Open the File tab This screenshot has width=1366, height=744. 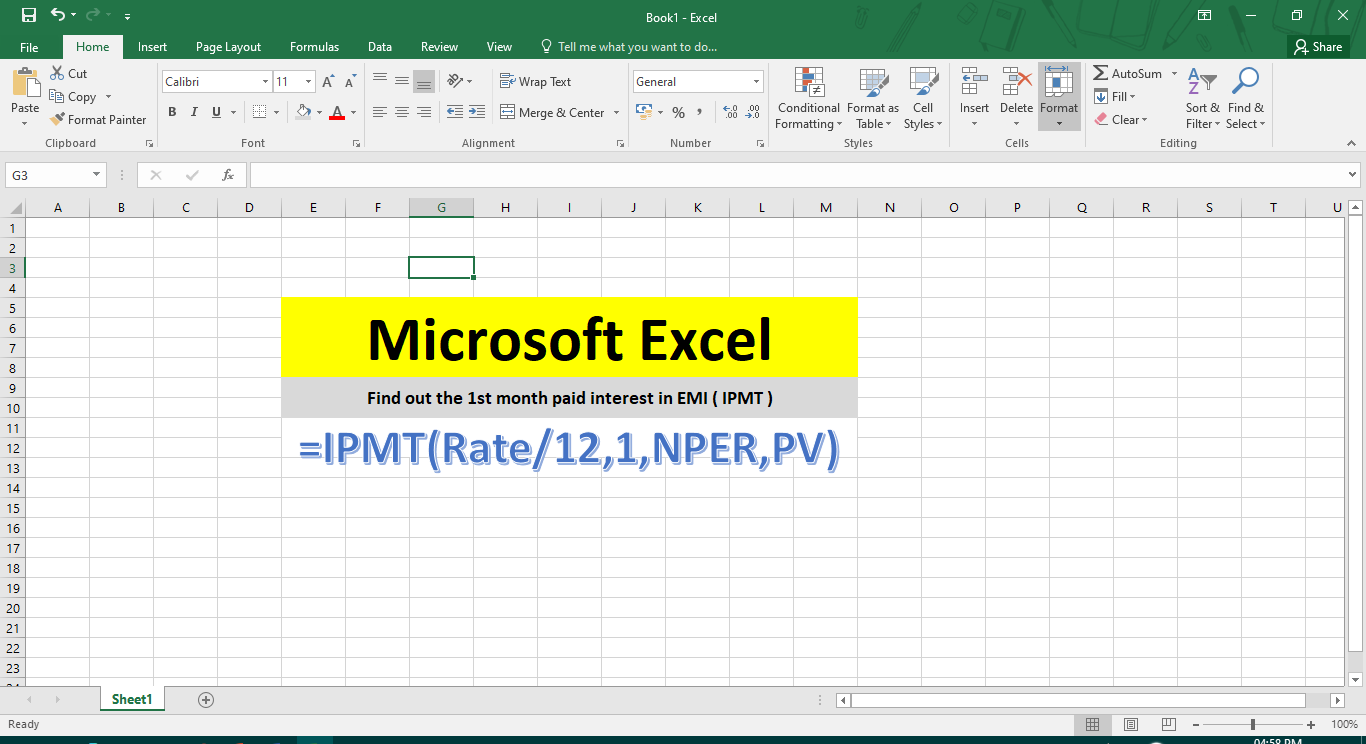29,47
